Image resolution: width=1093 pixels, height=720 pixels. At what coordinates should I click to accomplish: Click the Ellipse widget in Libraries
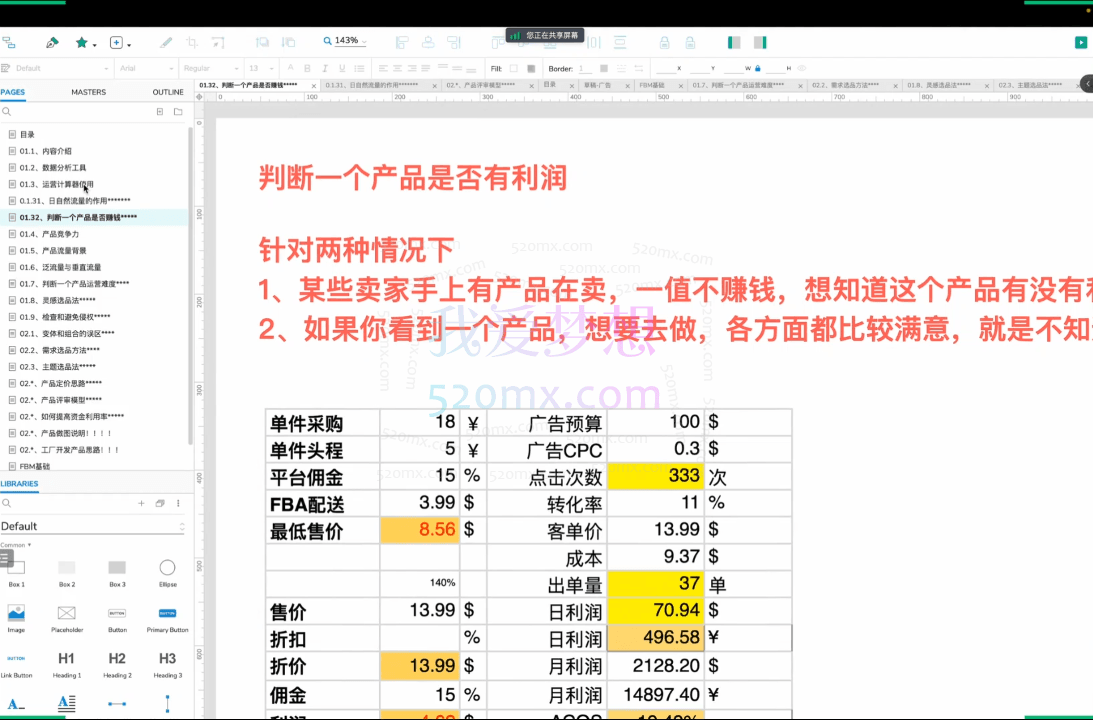pos(167,568)
